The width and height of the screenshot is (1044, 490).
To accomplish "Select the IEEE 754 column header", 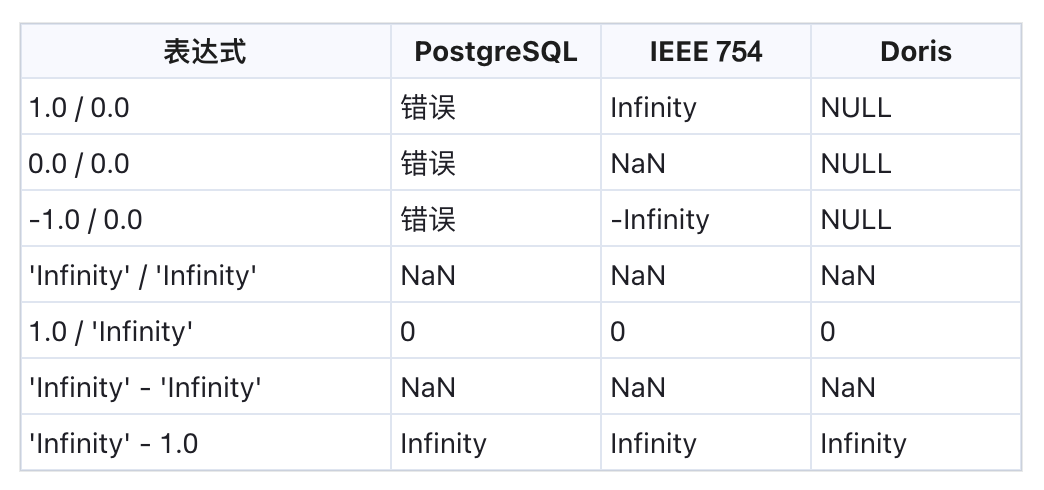I will (x=705, y=51).
